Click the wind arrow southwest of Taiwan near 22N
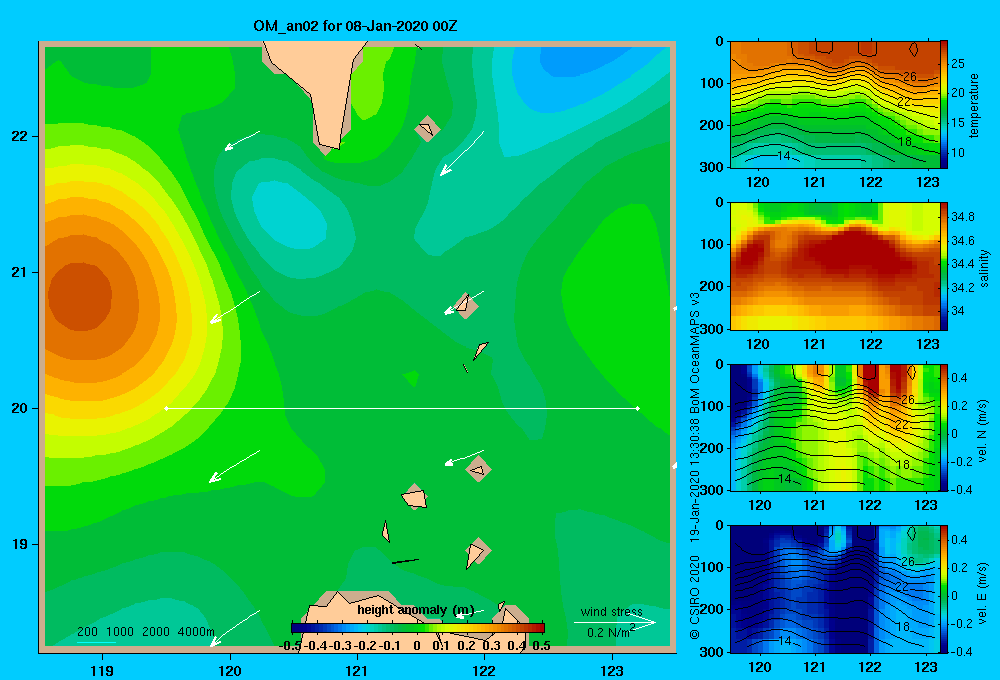This screenshot has width=1000, height=680. [x=242, y=141]
